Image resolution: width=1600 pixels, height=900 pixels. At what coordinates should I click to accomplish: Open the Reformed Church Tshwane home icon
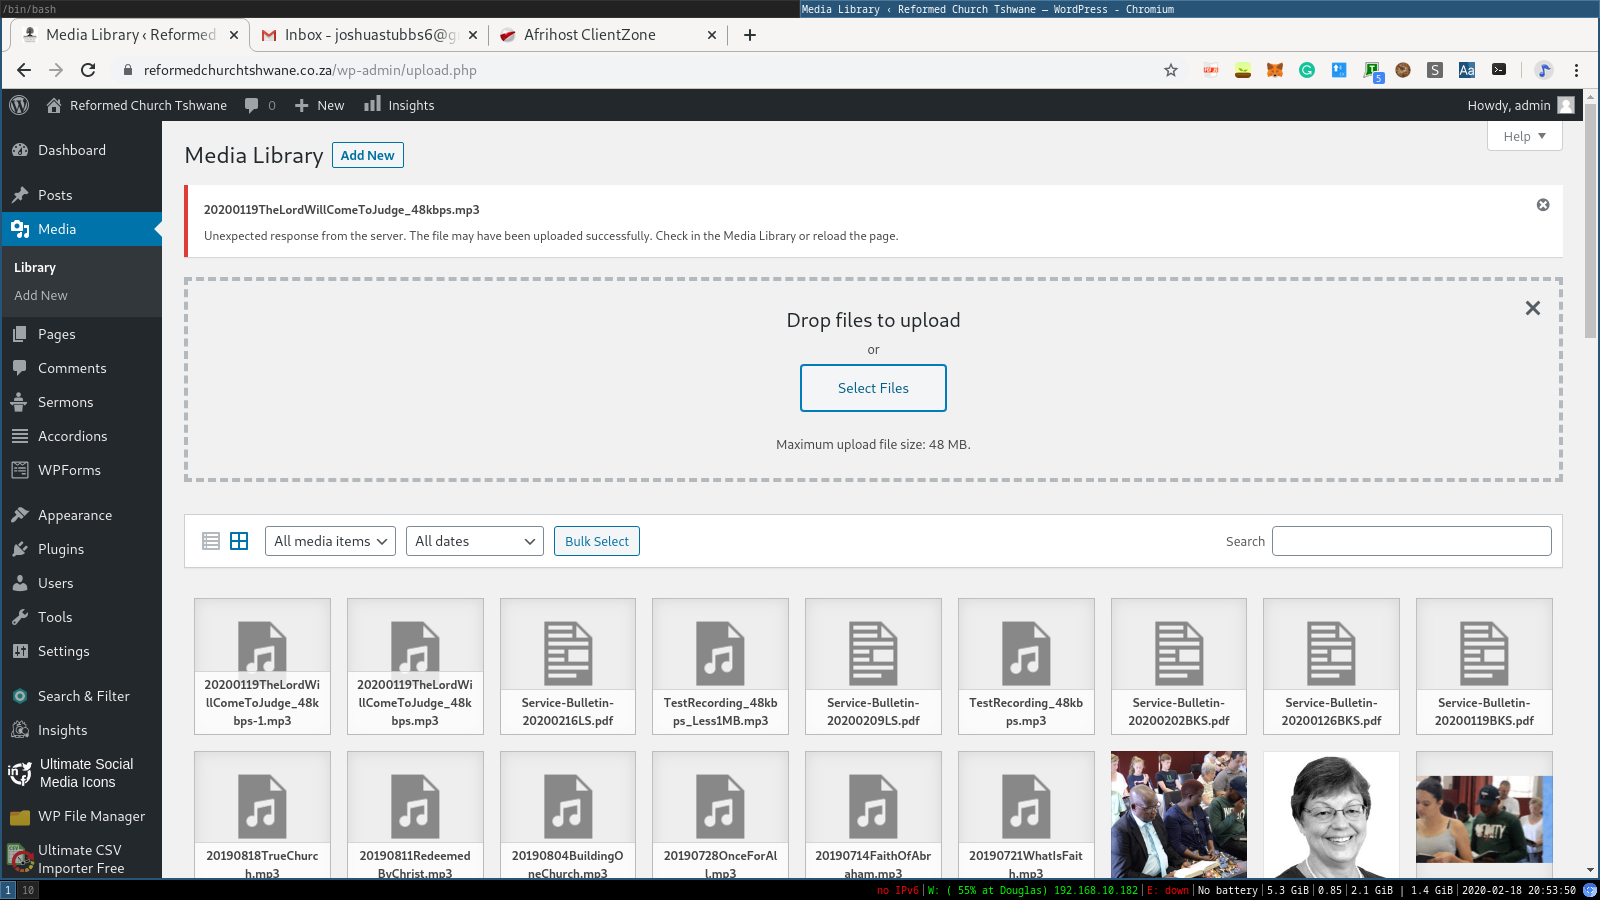tap(54, 105)
